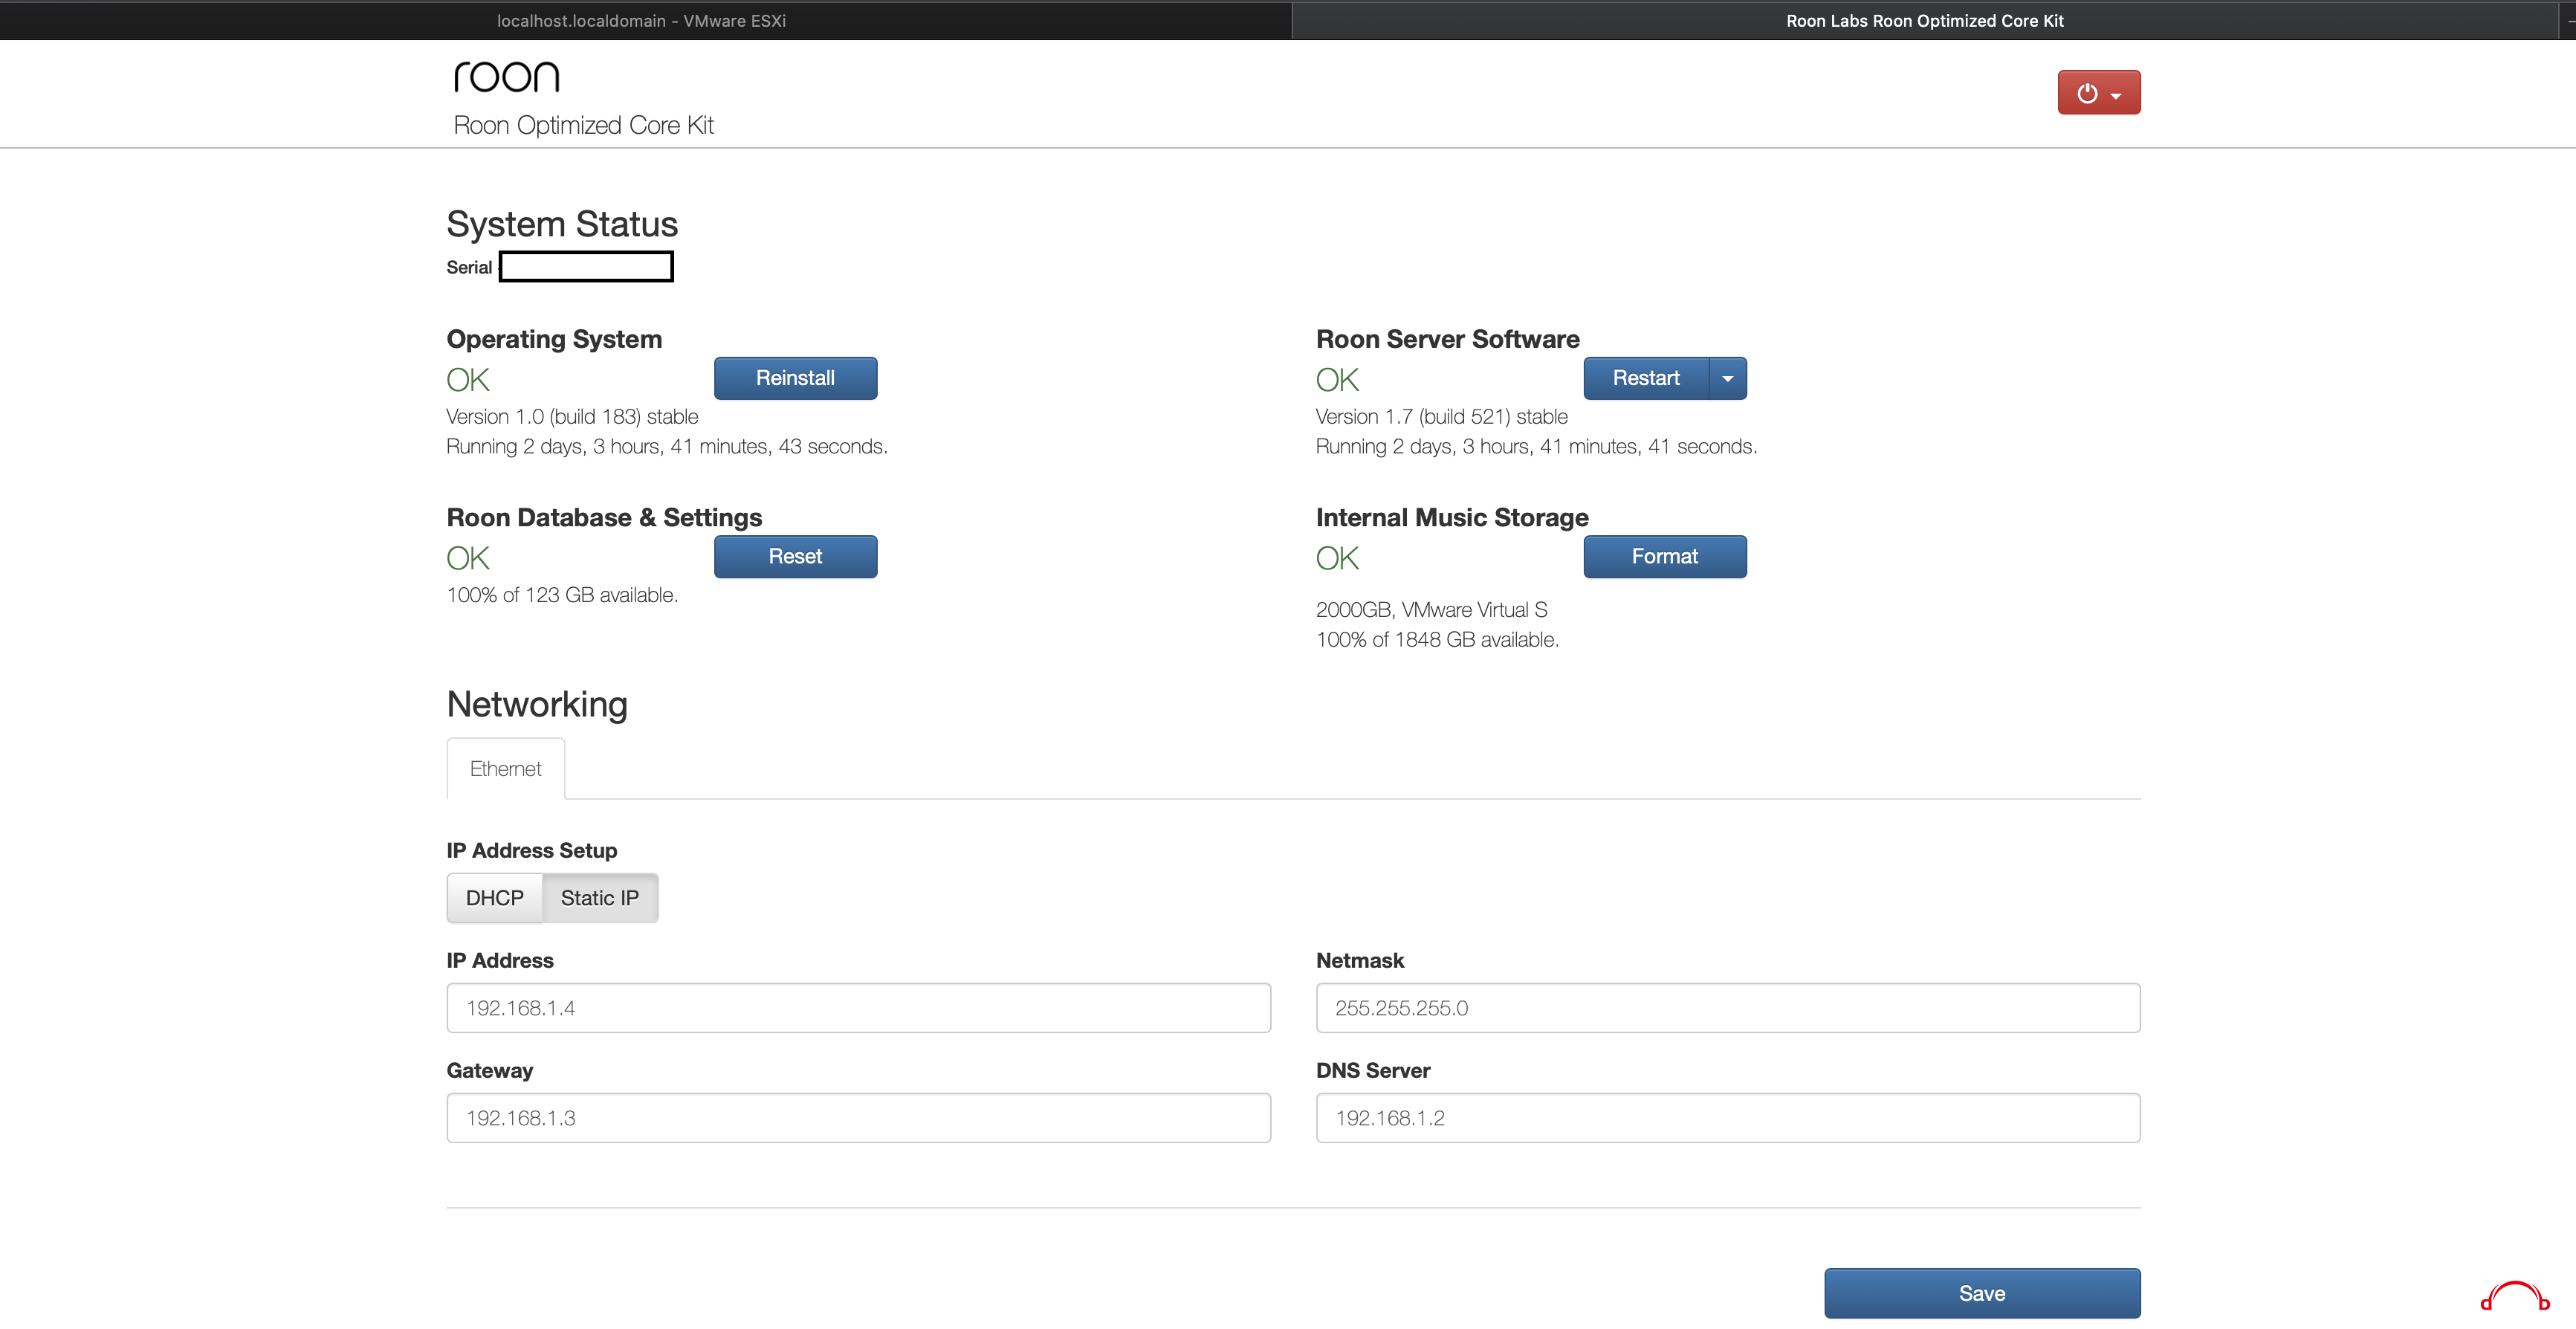2576x1329 pixels.
Task: Click the Internal Music Storage OK status
Action: tap(1337, 558)
